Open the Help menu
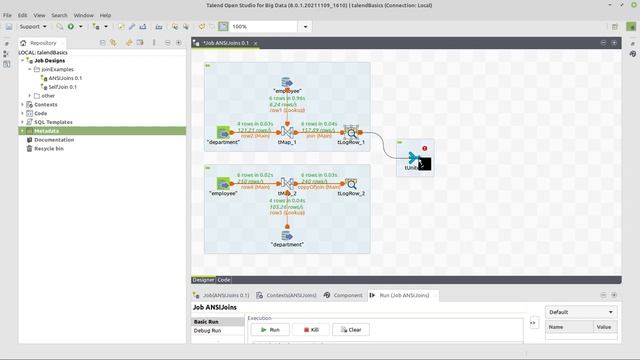 tap(105, 15)
